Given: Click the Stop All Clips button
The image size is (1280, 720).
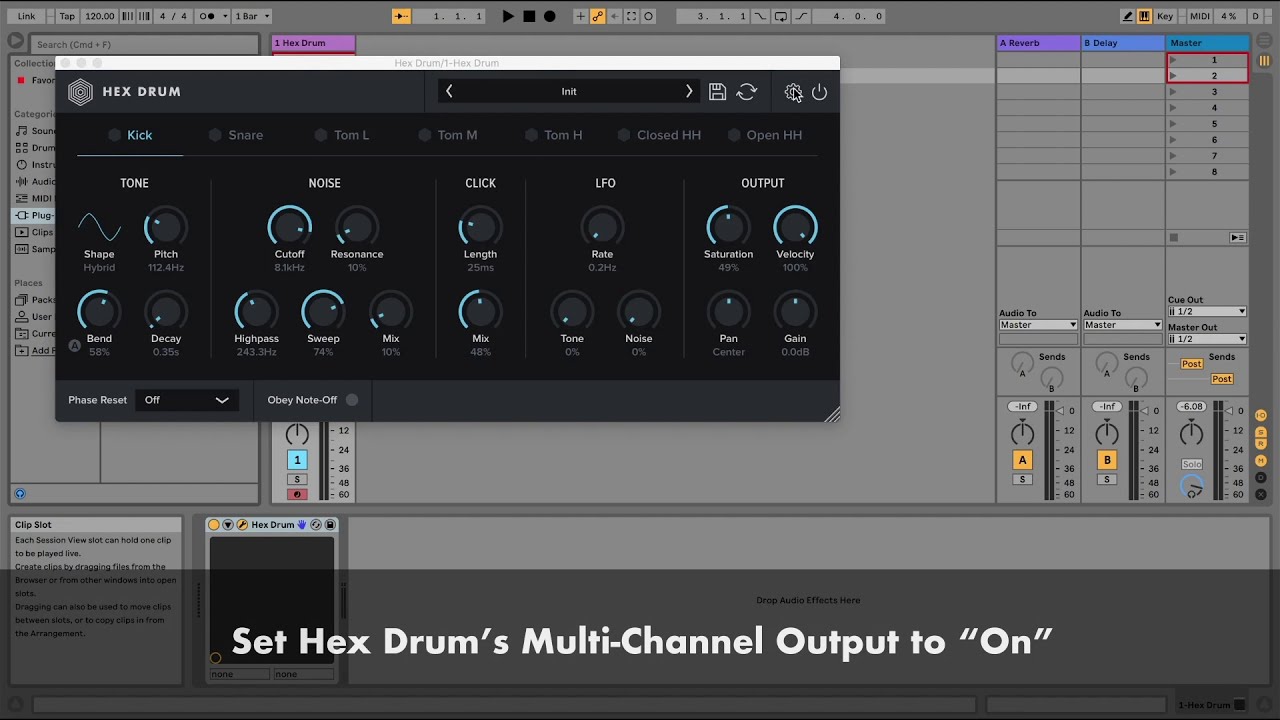Looking at the screenshot, I should (x=1174, y=237).
